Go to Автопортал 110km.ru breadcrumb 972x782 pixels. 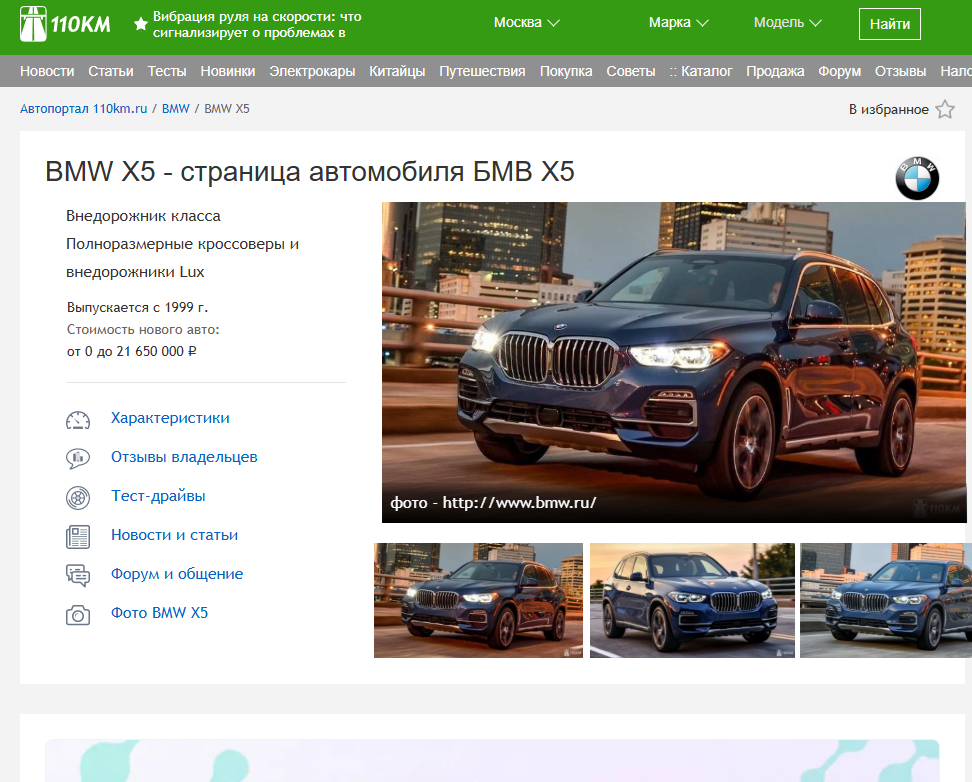pos(84,109)
